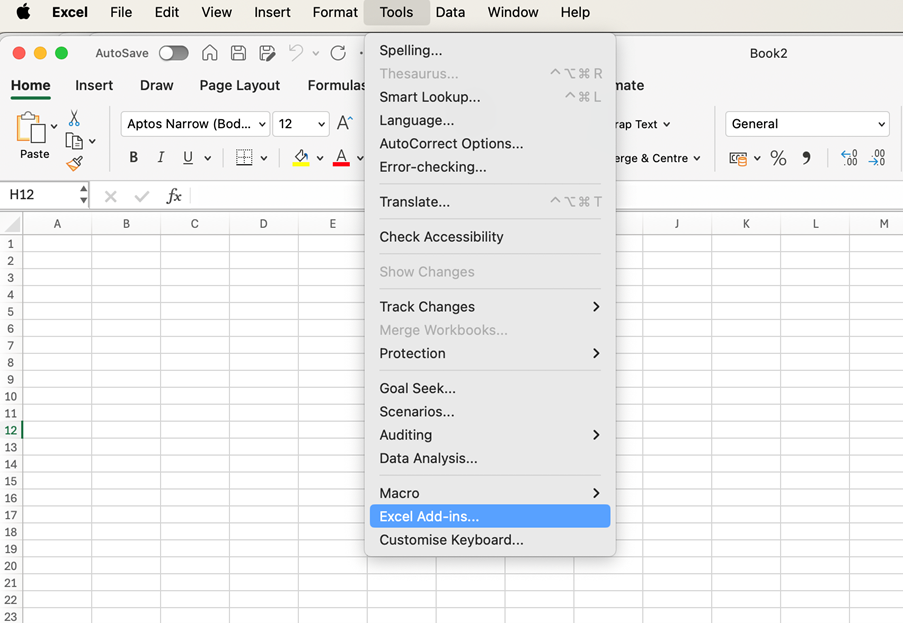Apply Percent Style formatting icon

click(x=778, y=158)
